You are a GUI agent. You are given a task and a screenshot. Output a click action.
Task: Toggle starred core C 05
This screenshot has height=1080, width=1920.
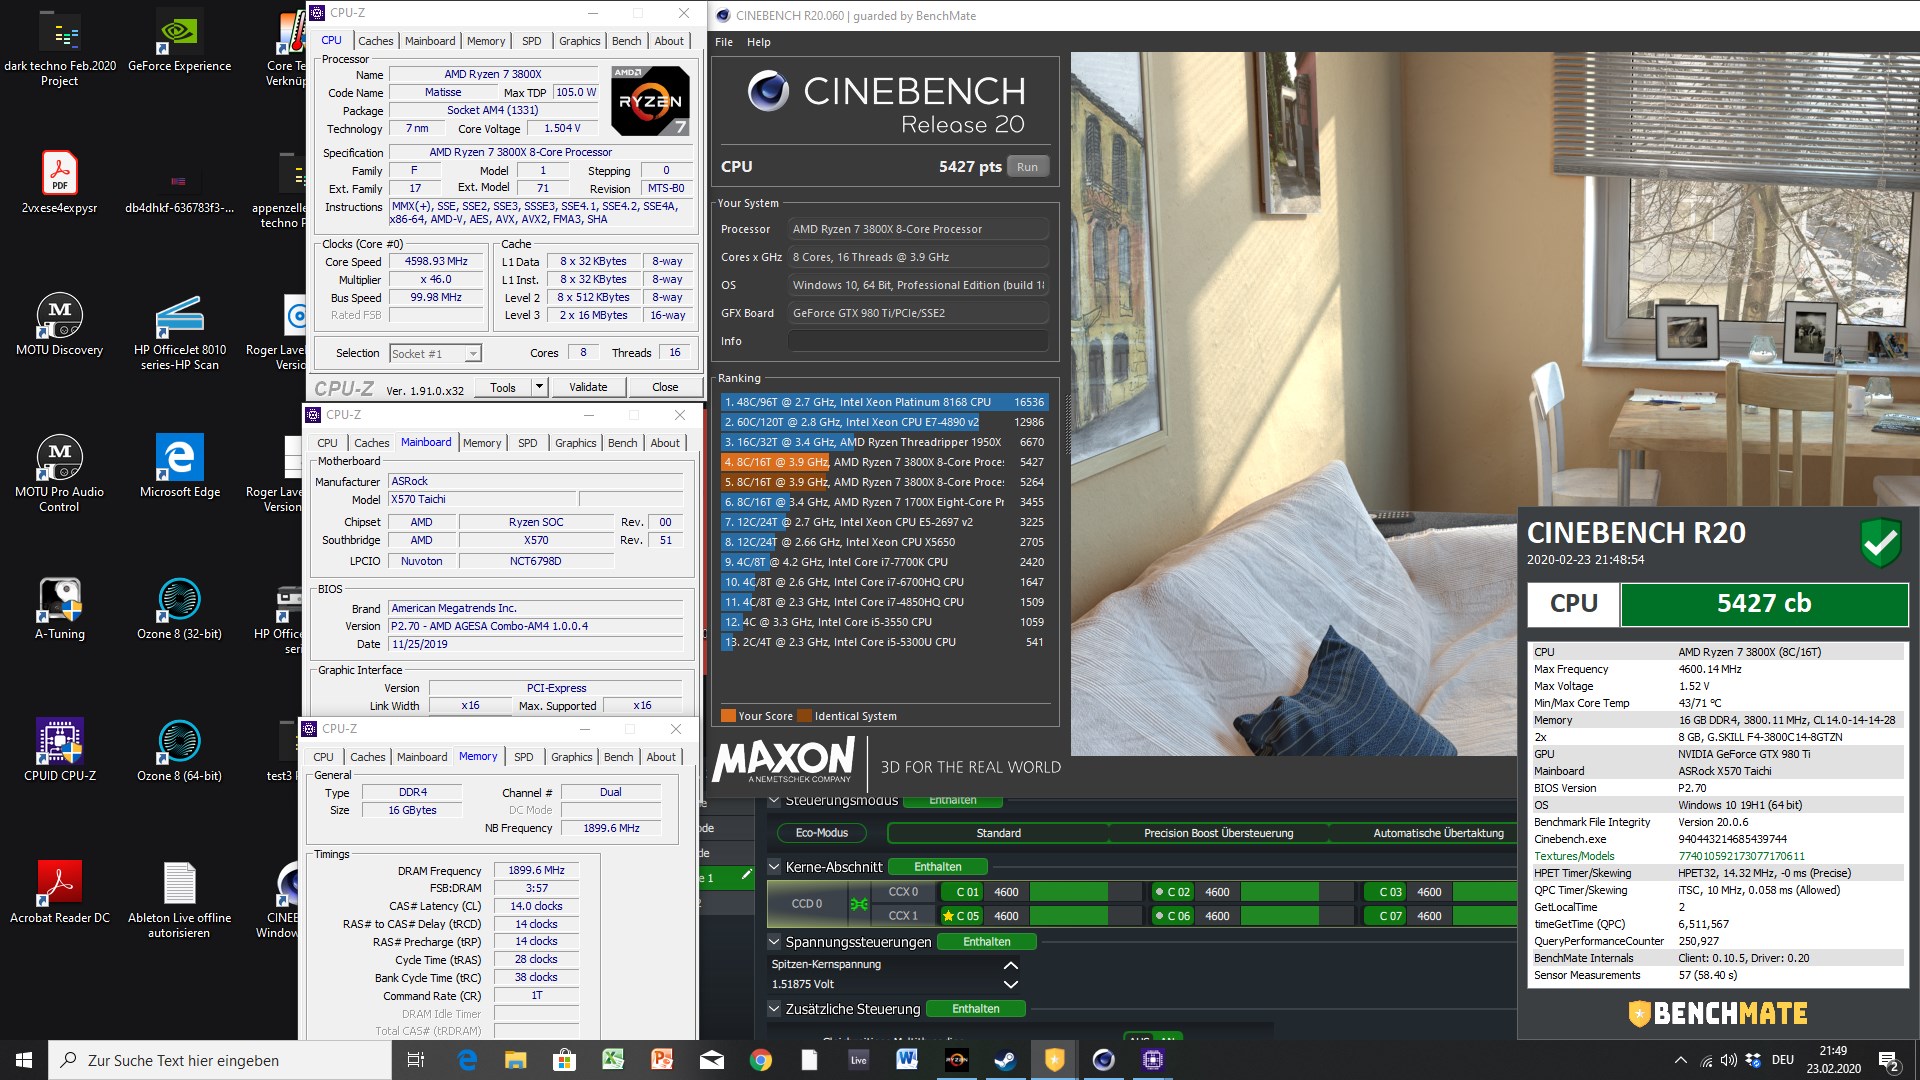pos(962,916)
